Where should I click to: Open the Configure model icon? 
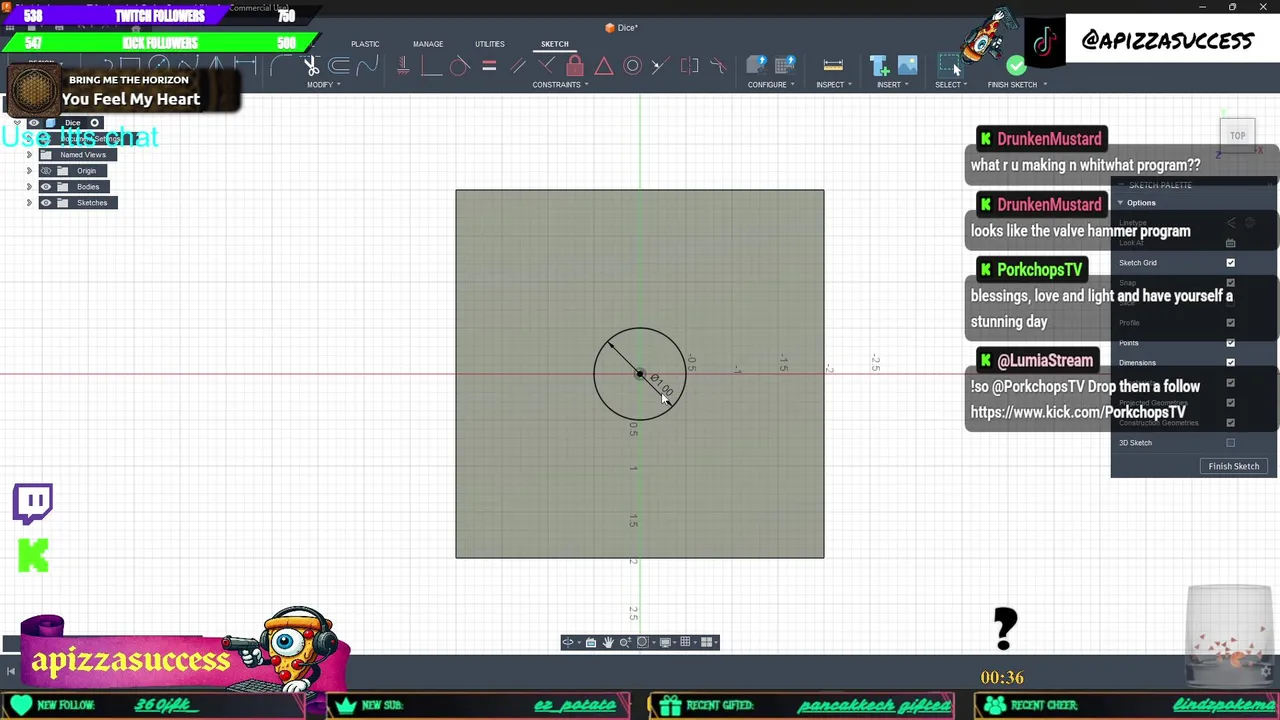[757, 66]
